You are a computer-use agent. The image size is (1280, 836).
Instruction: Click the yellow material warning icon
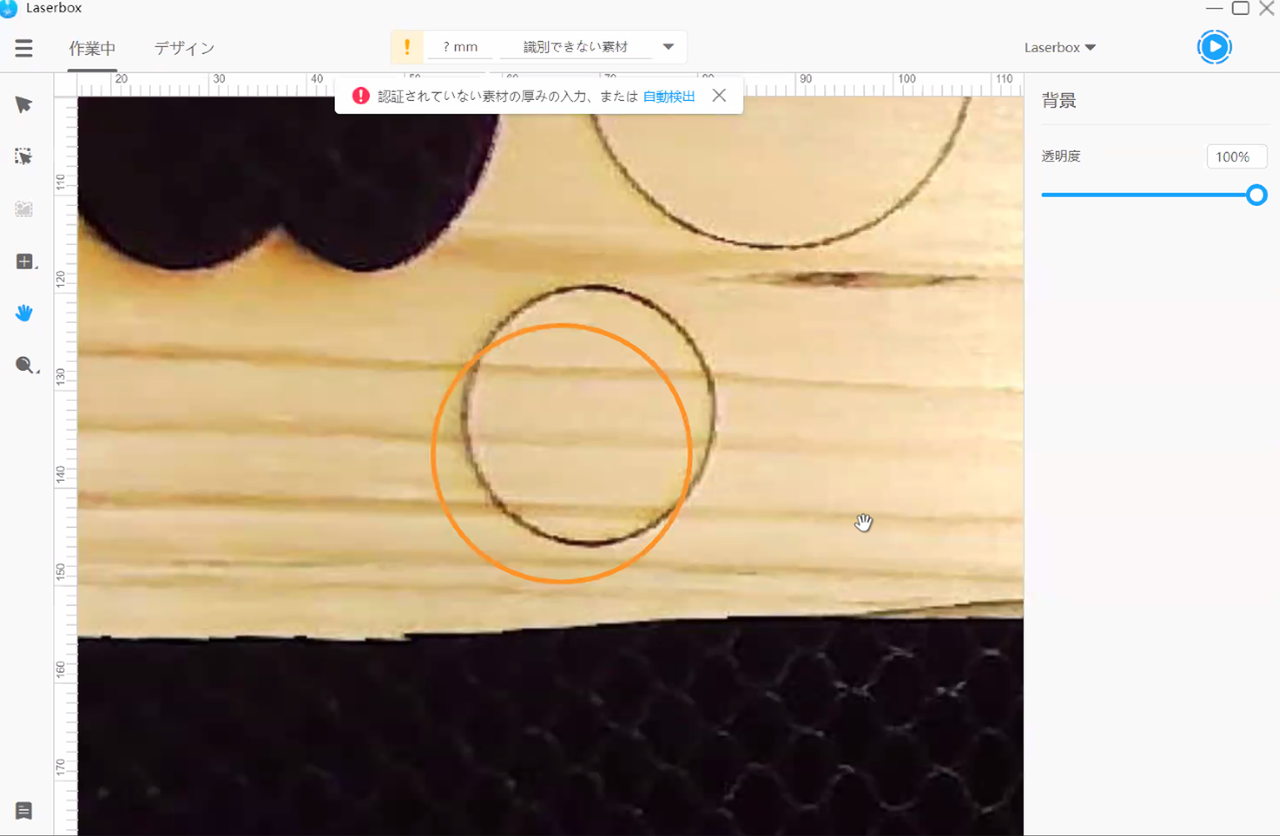coord(407,47)
